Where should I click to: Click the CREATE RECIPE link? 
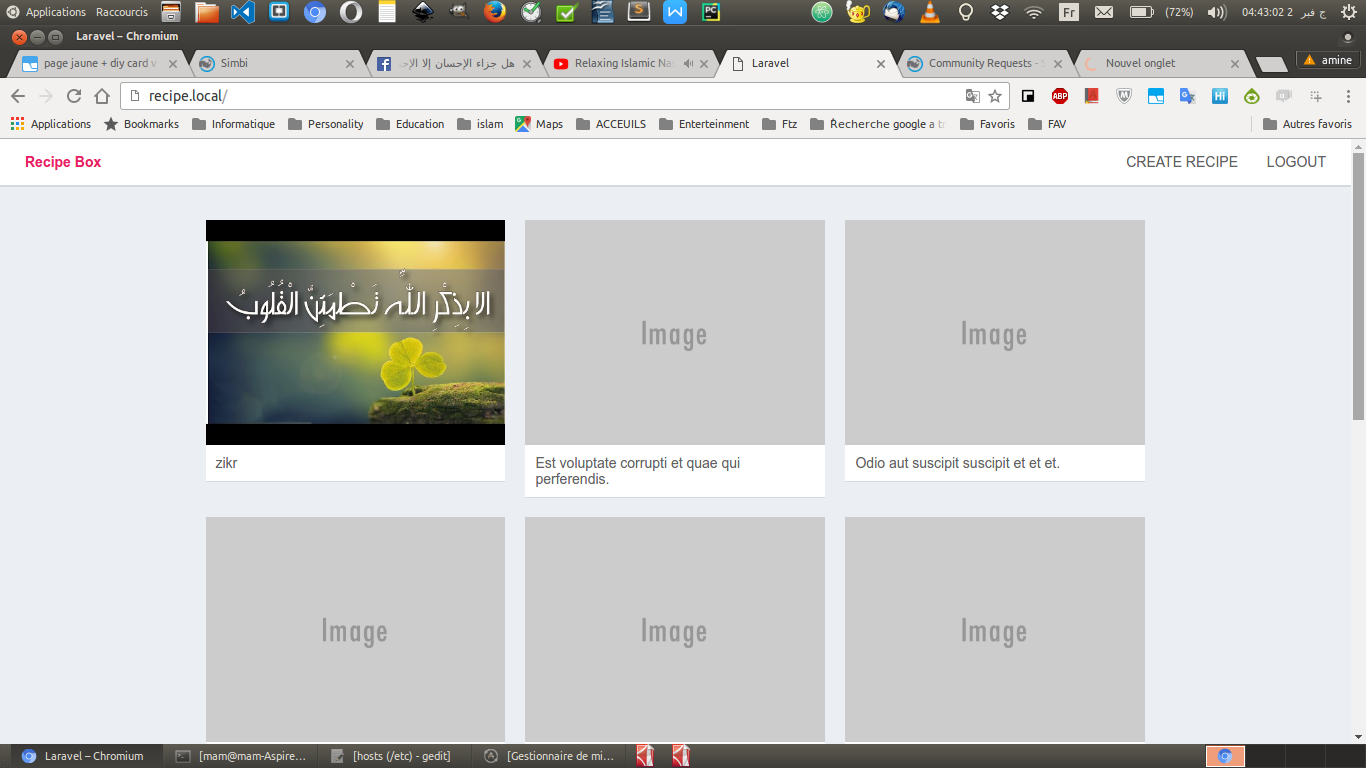pyautogui.click(x=1182, y=162)
